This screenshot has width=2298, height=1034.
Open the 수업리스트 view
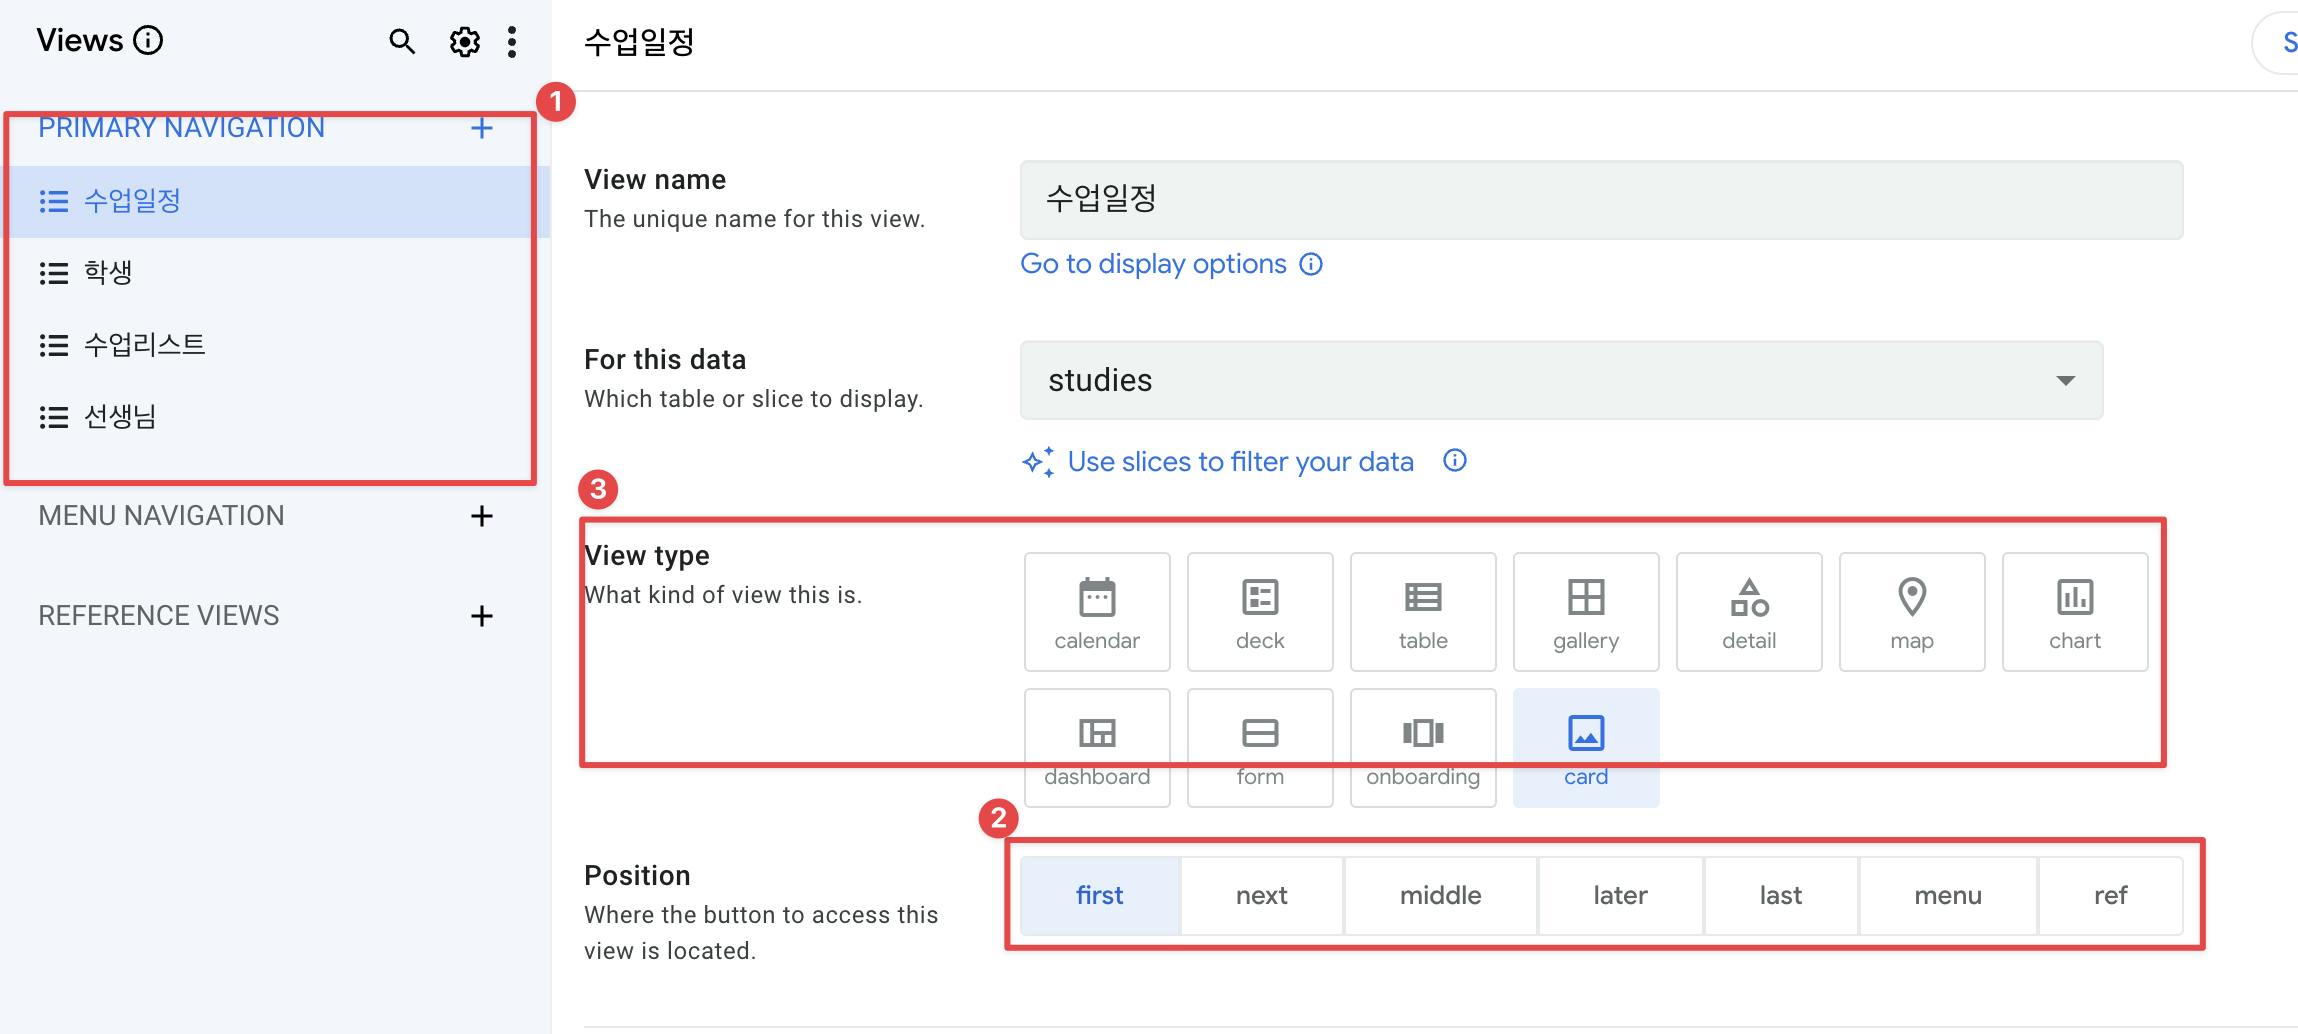(x=144, y=345)
